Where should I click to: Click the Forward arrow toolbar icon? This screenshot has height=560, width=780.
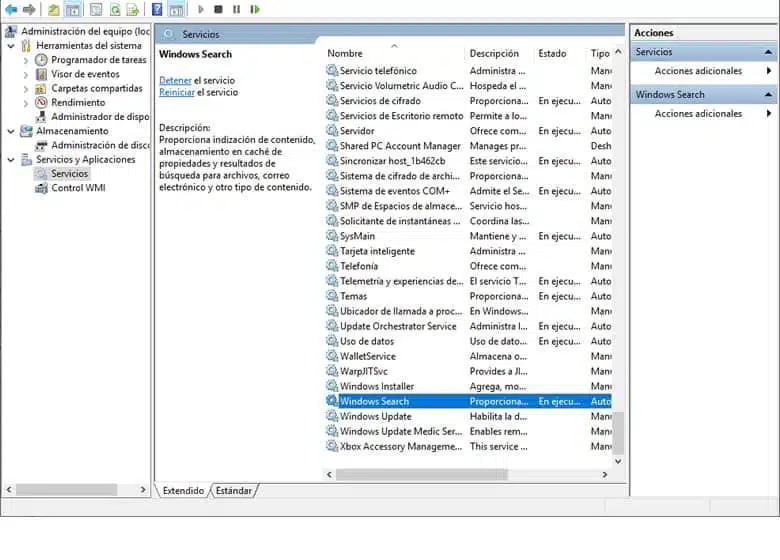pos(29,9)
